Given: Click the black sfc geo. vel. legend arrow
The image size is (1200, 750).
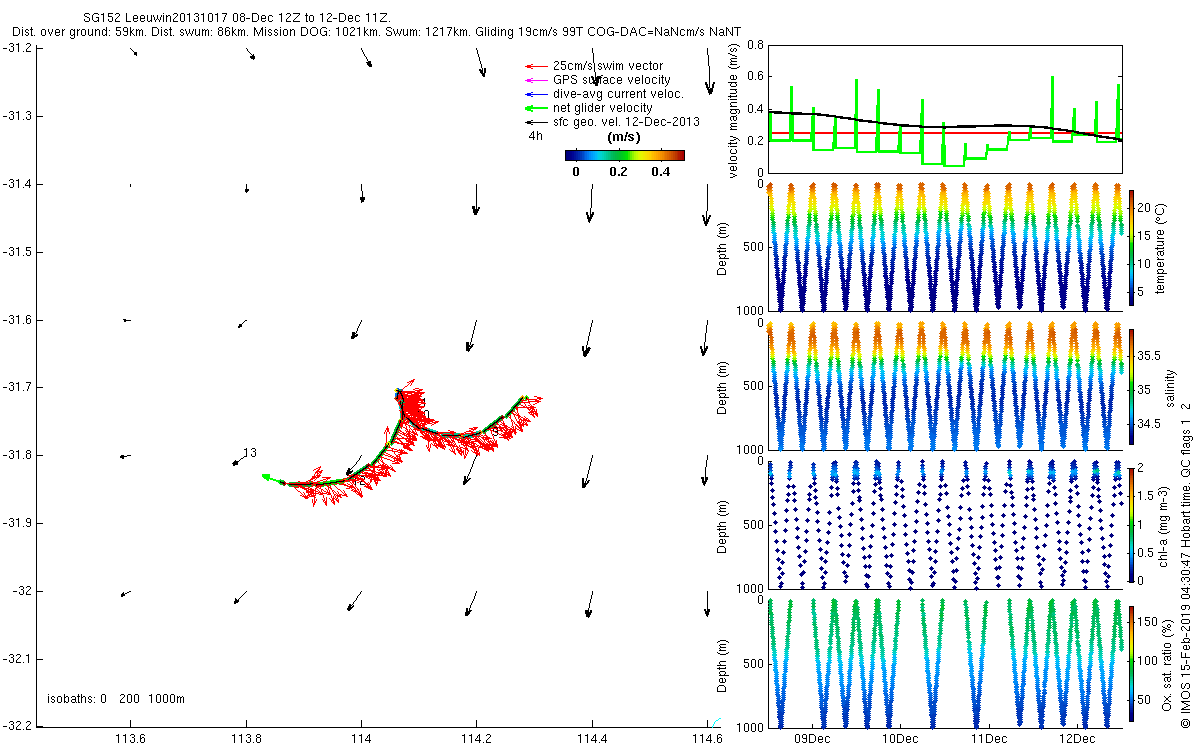Looking at the screenshot, I should 535,122.
